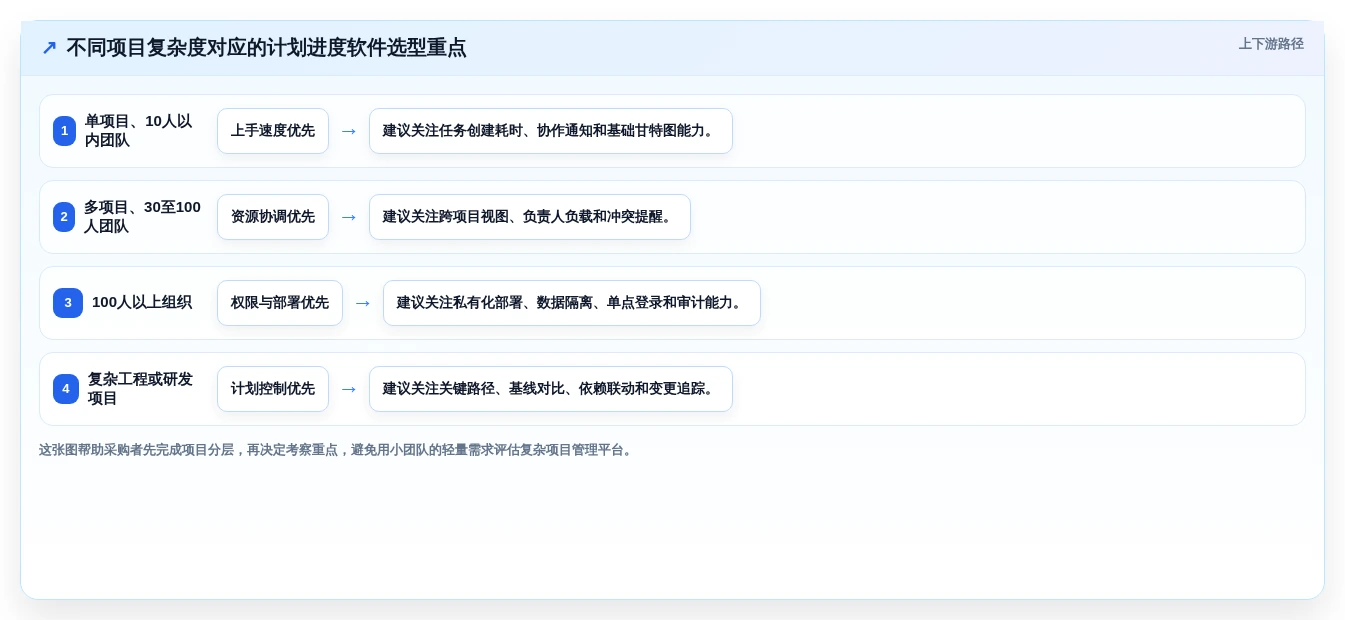
Task: Click the arrow after 上手速度优先
Action: (349, 131)
